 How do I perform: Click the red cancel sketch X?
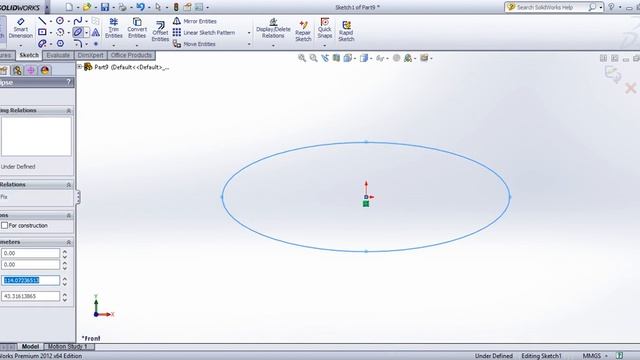pyautogui.click(x=631, y=88)
